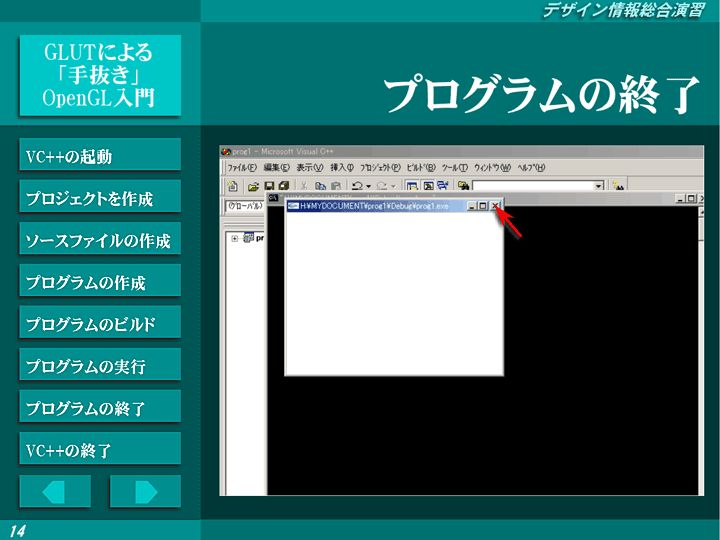Click the Save All toolbar icon
The height and width of the screenshot is (540, 720).
(284, 186)
